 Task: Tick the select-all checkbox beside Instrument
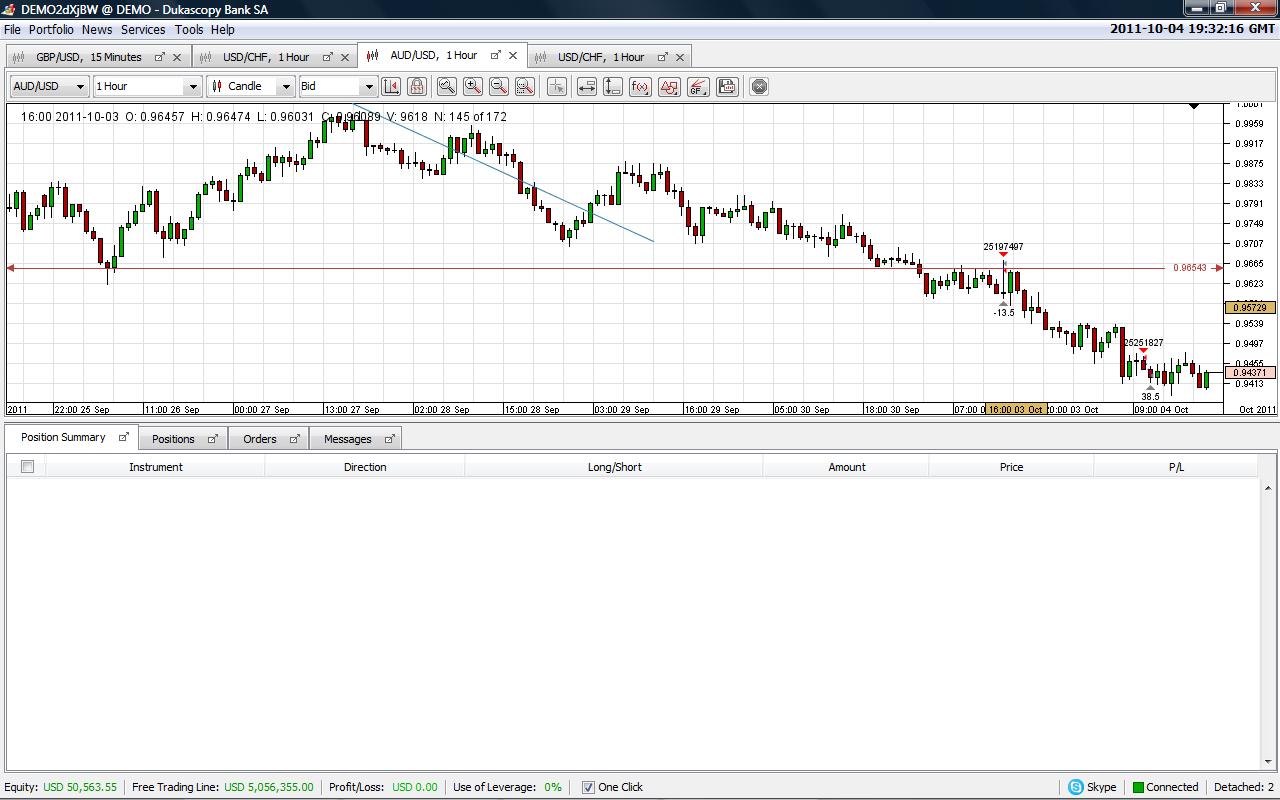[27, 467]
